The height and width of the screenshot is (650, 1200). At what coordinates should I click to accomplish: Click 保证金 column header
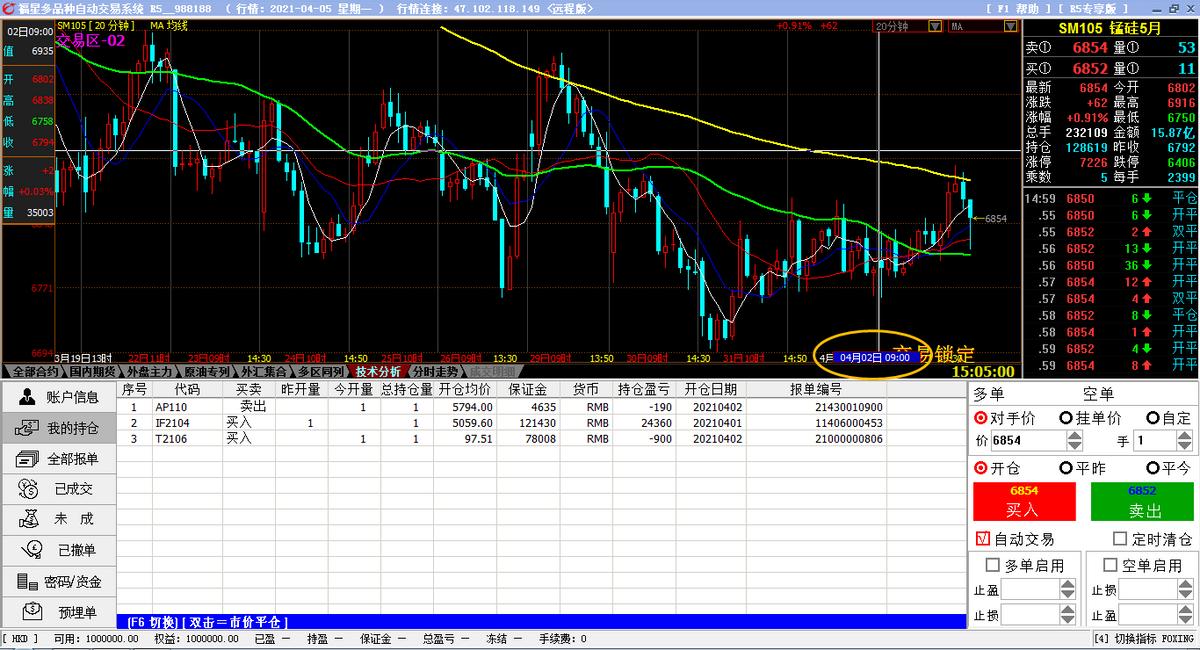(x=527, y=389)
